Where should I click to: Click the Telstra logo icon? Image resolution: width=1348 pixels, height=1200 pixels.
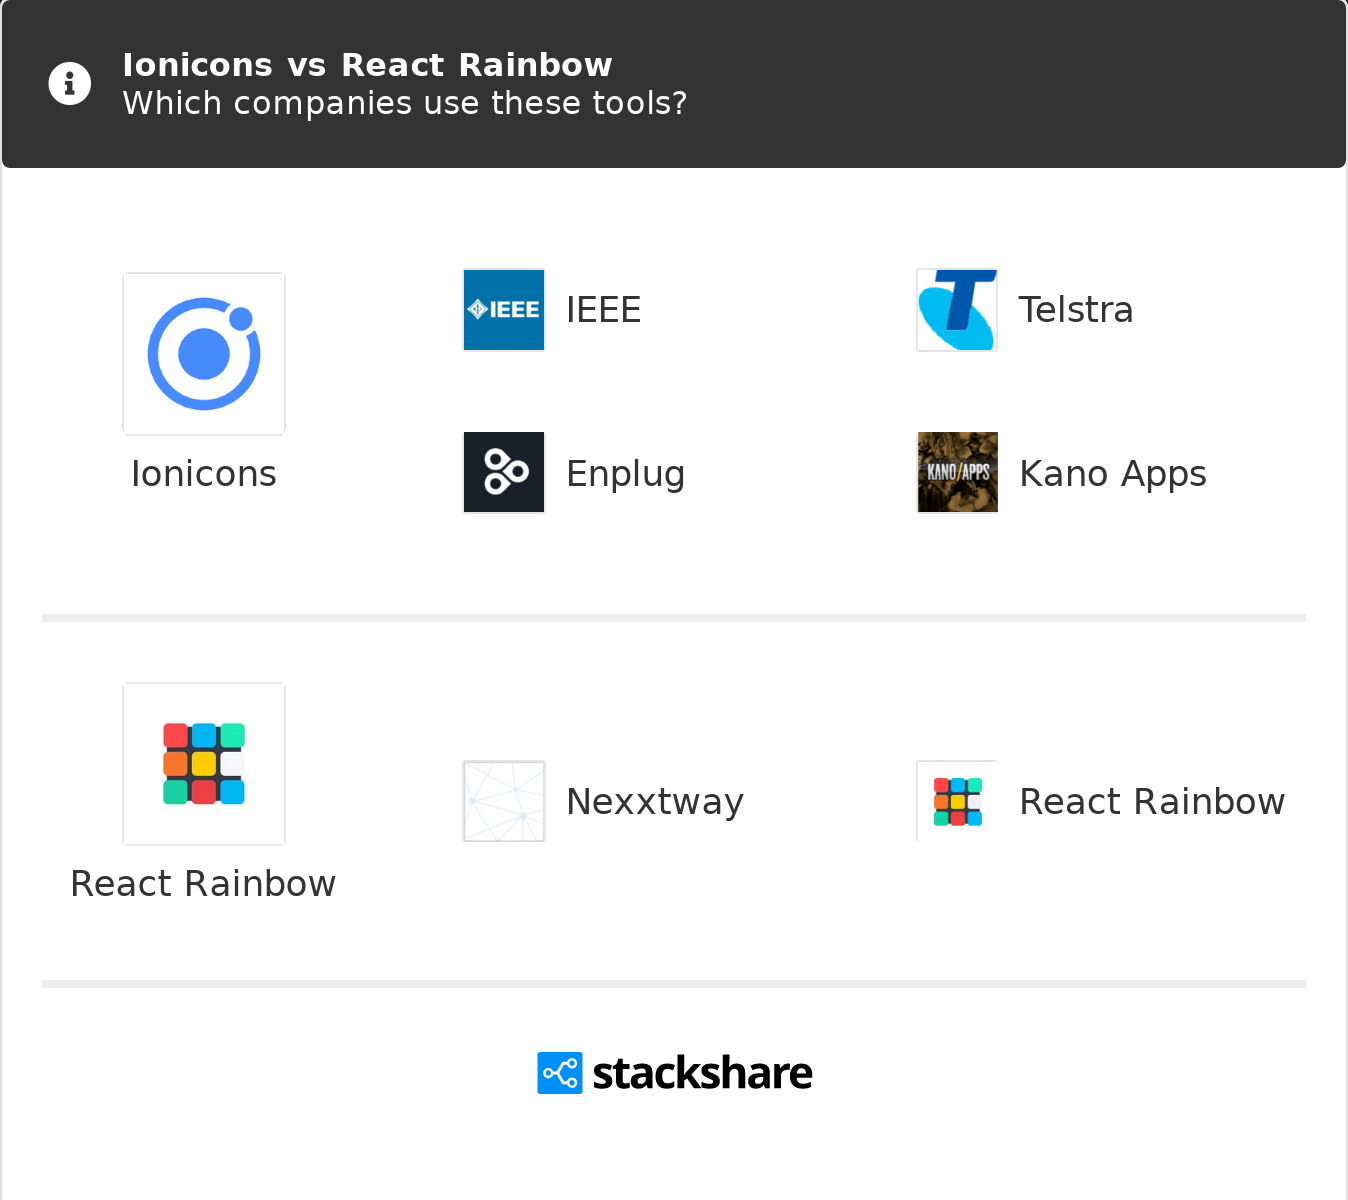pos(956,309)
